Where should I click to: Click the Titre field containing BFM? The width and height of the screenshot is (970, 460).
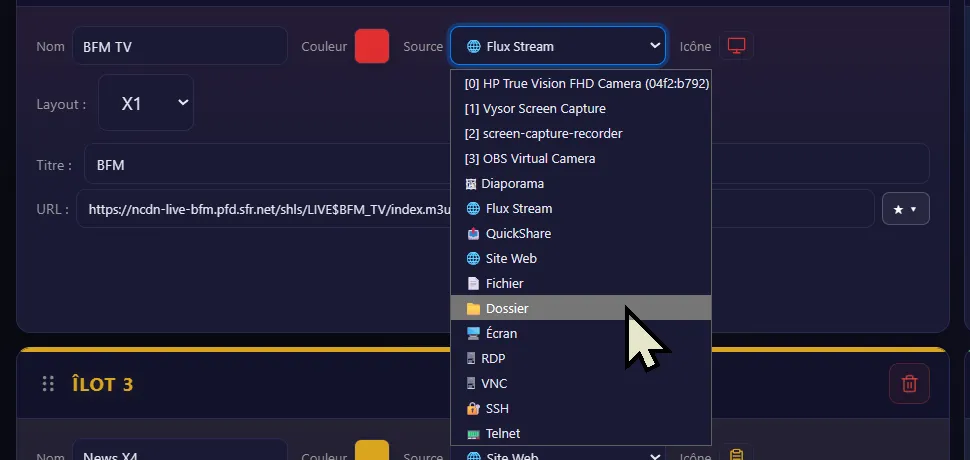pos(507,164)
